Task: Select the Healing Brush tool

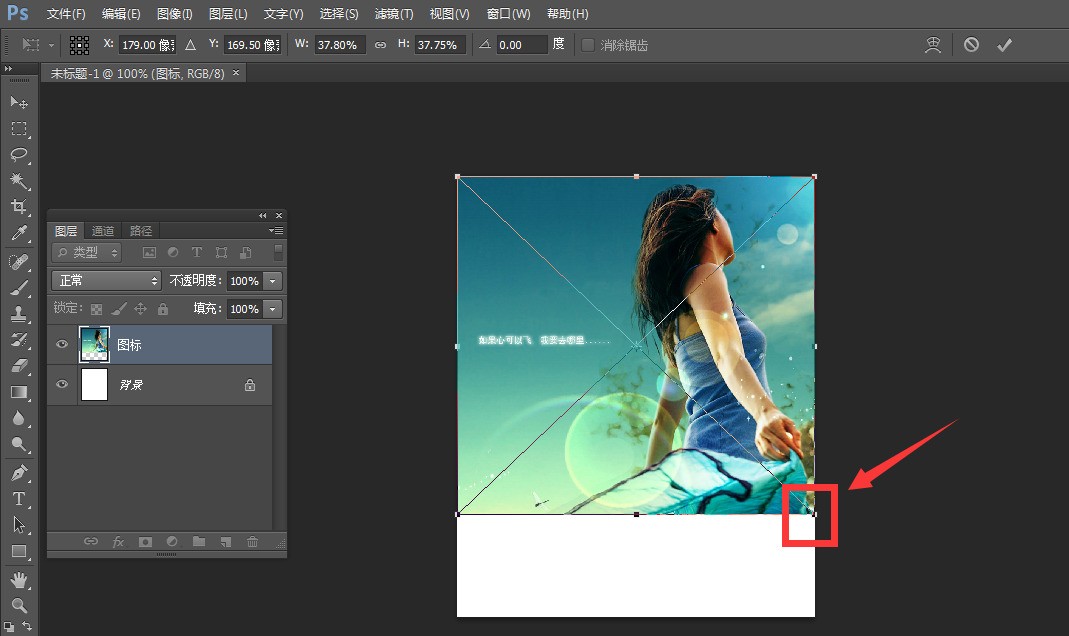Action: point(18,262)
